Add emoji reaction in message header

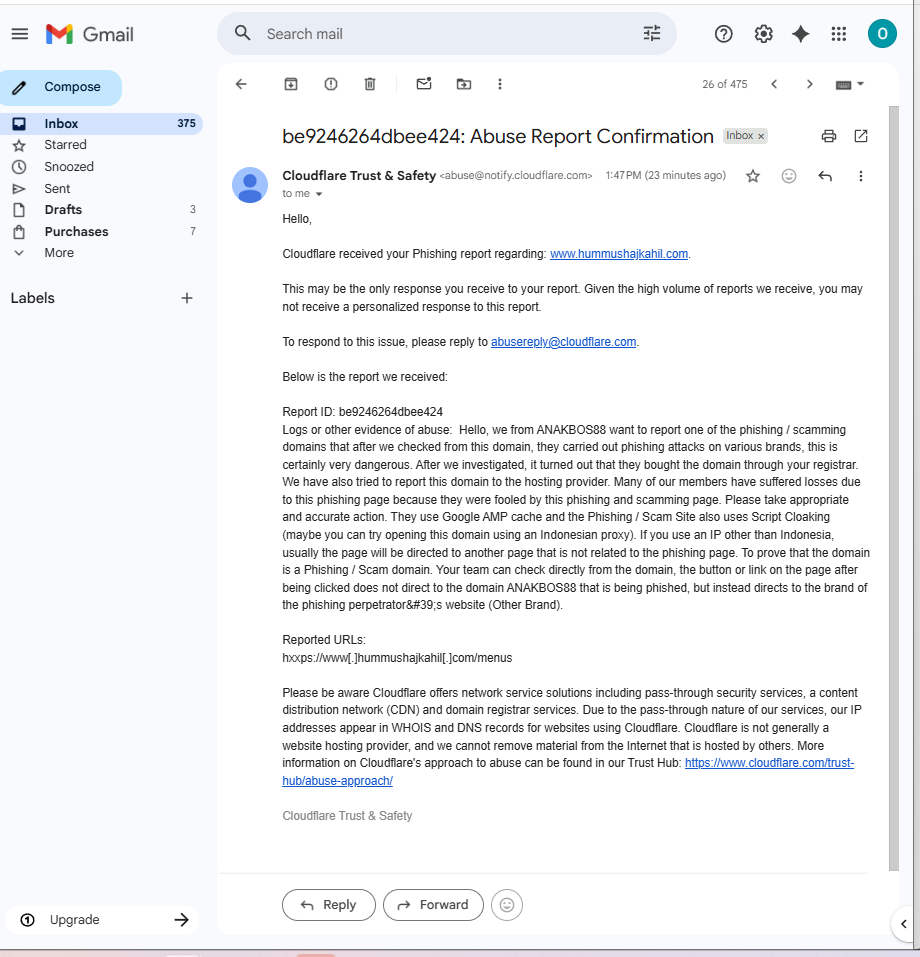pyautogui.click(x=789, y=176)
